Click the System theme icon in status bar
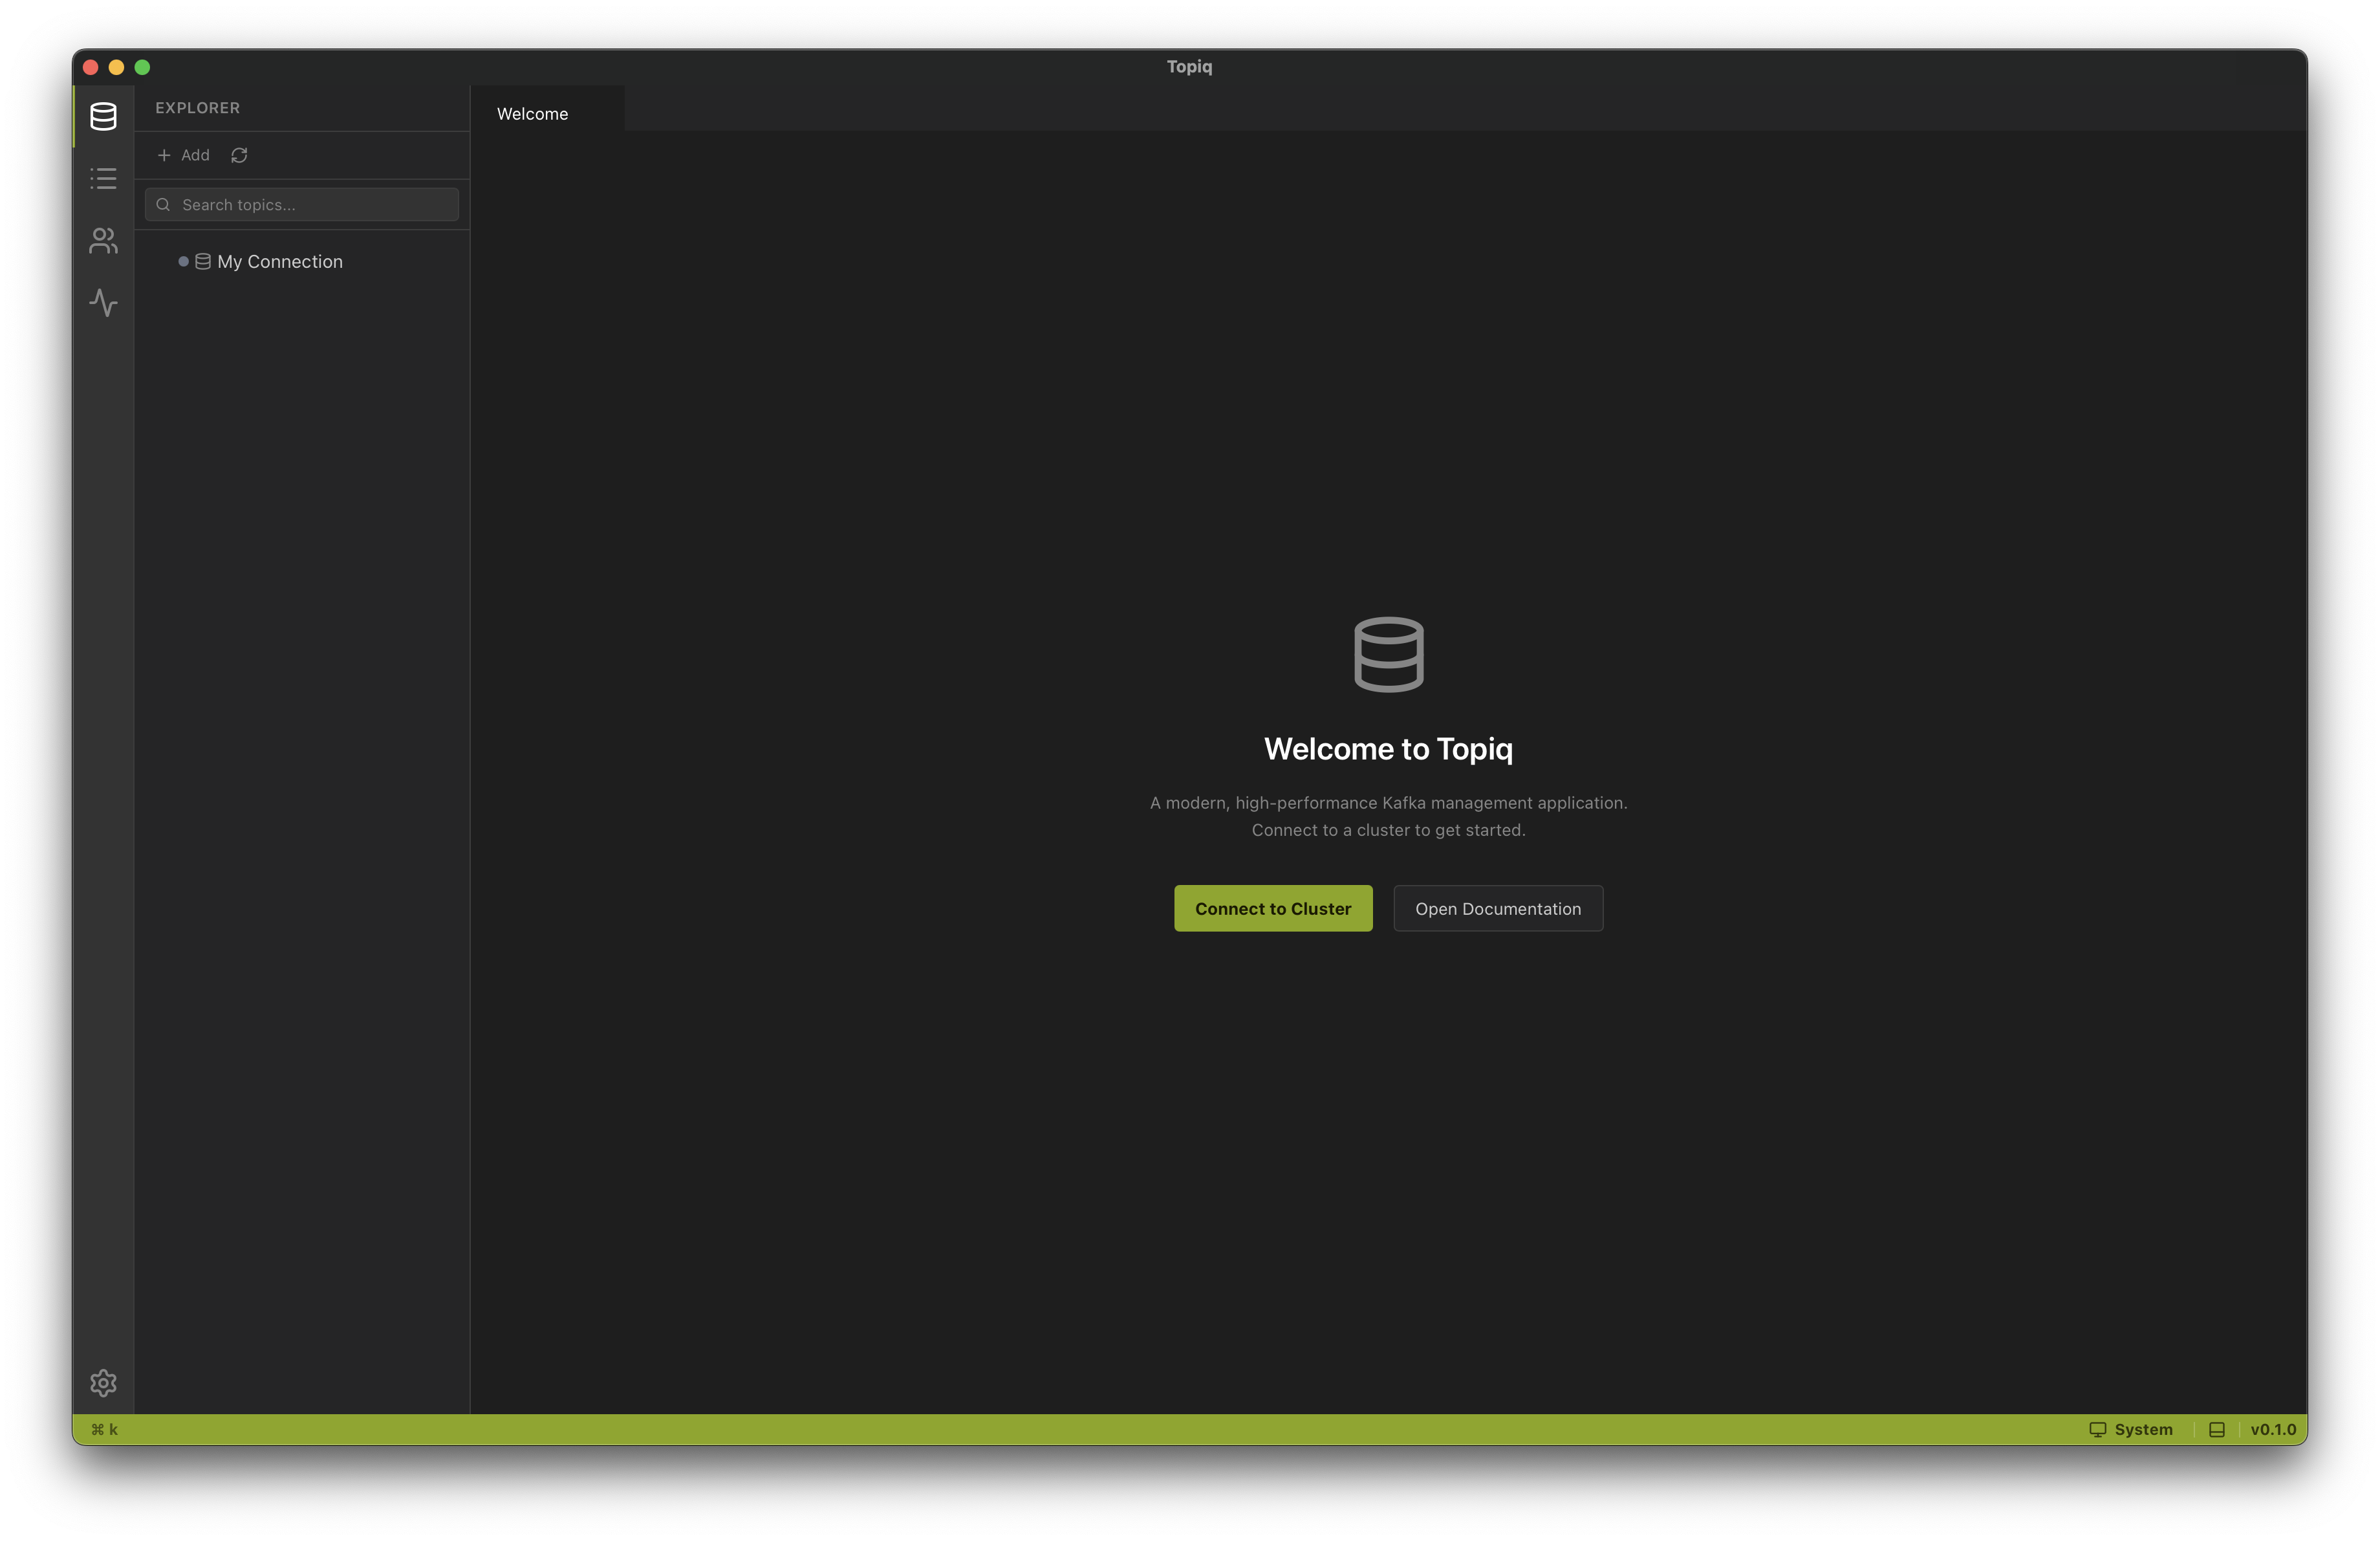2380x1541 pixels. [x=2097, y=1430]
